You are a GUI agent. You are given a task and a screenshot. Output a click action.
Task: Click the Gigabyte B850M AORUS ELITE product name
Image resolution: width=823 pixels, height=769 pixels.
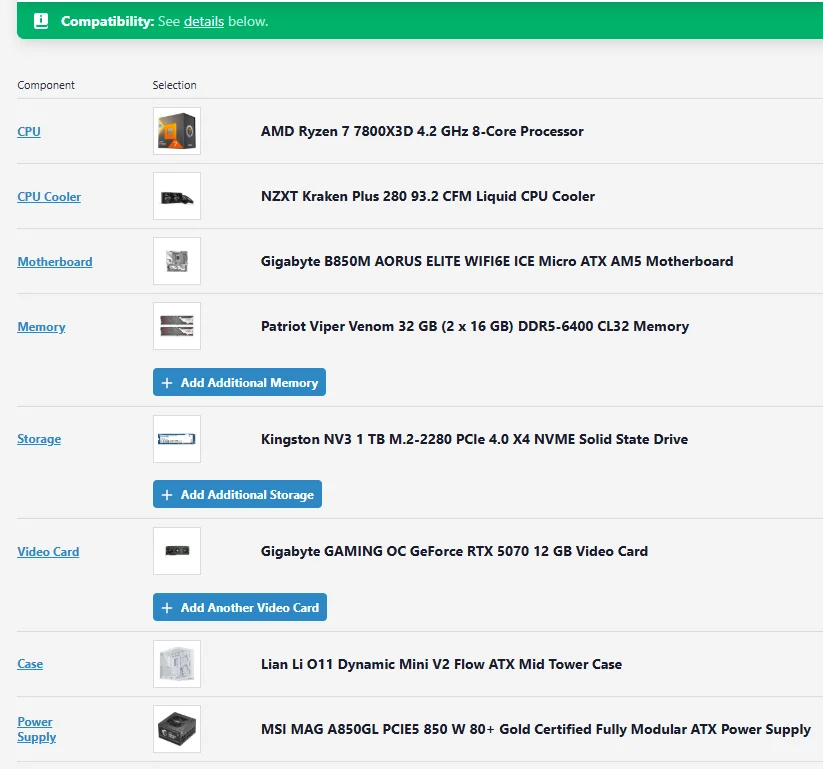(497, 261)
